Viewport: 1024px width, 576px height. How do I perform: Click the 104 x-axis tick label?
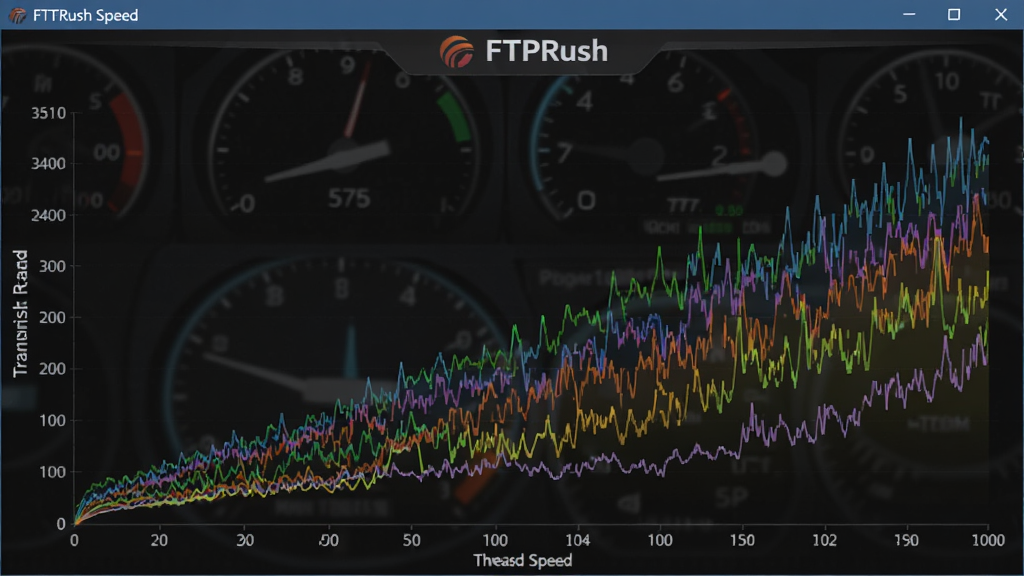[x=578, y=540]
